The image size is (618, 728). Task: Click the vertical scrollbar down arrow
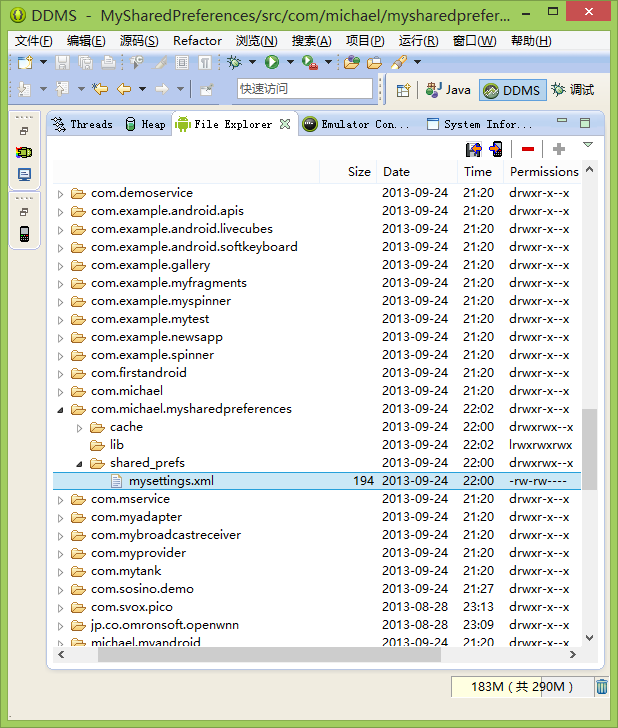coord(590,638)
